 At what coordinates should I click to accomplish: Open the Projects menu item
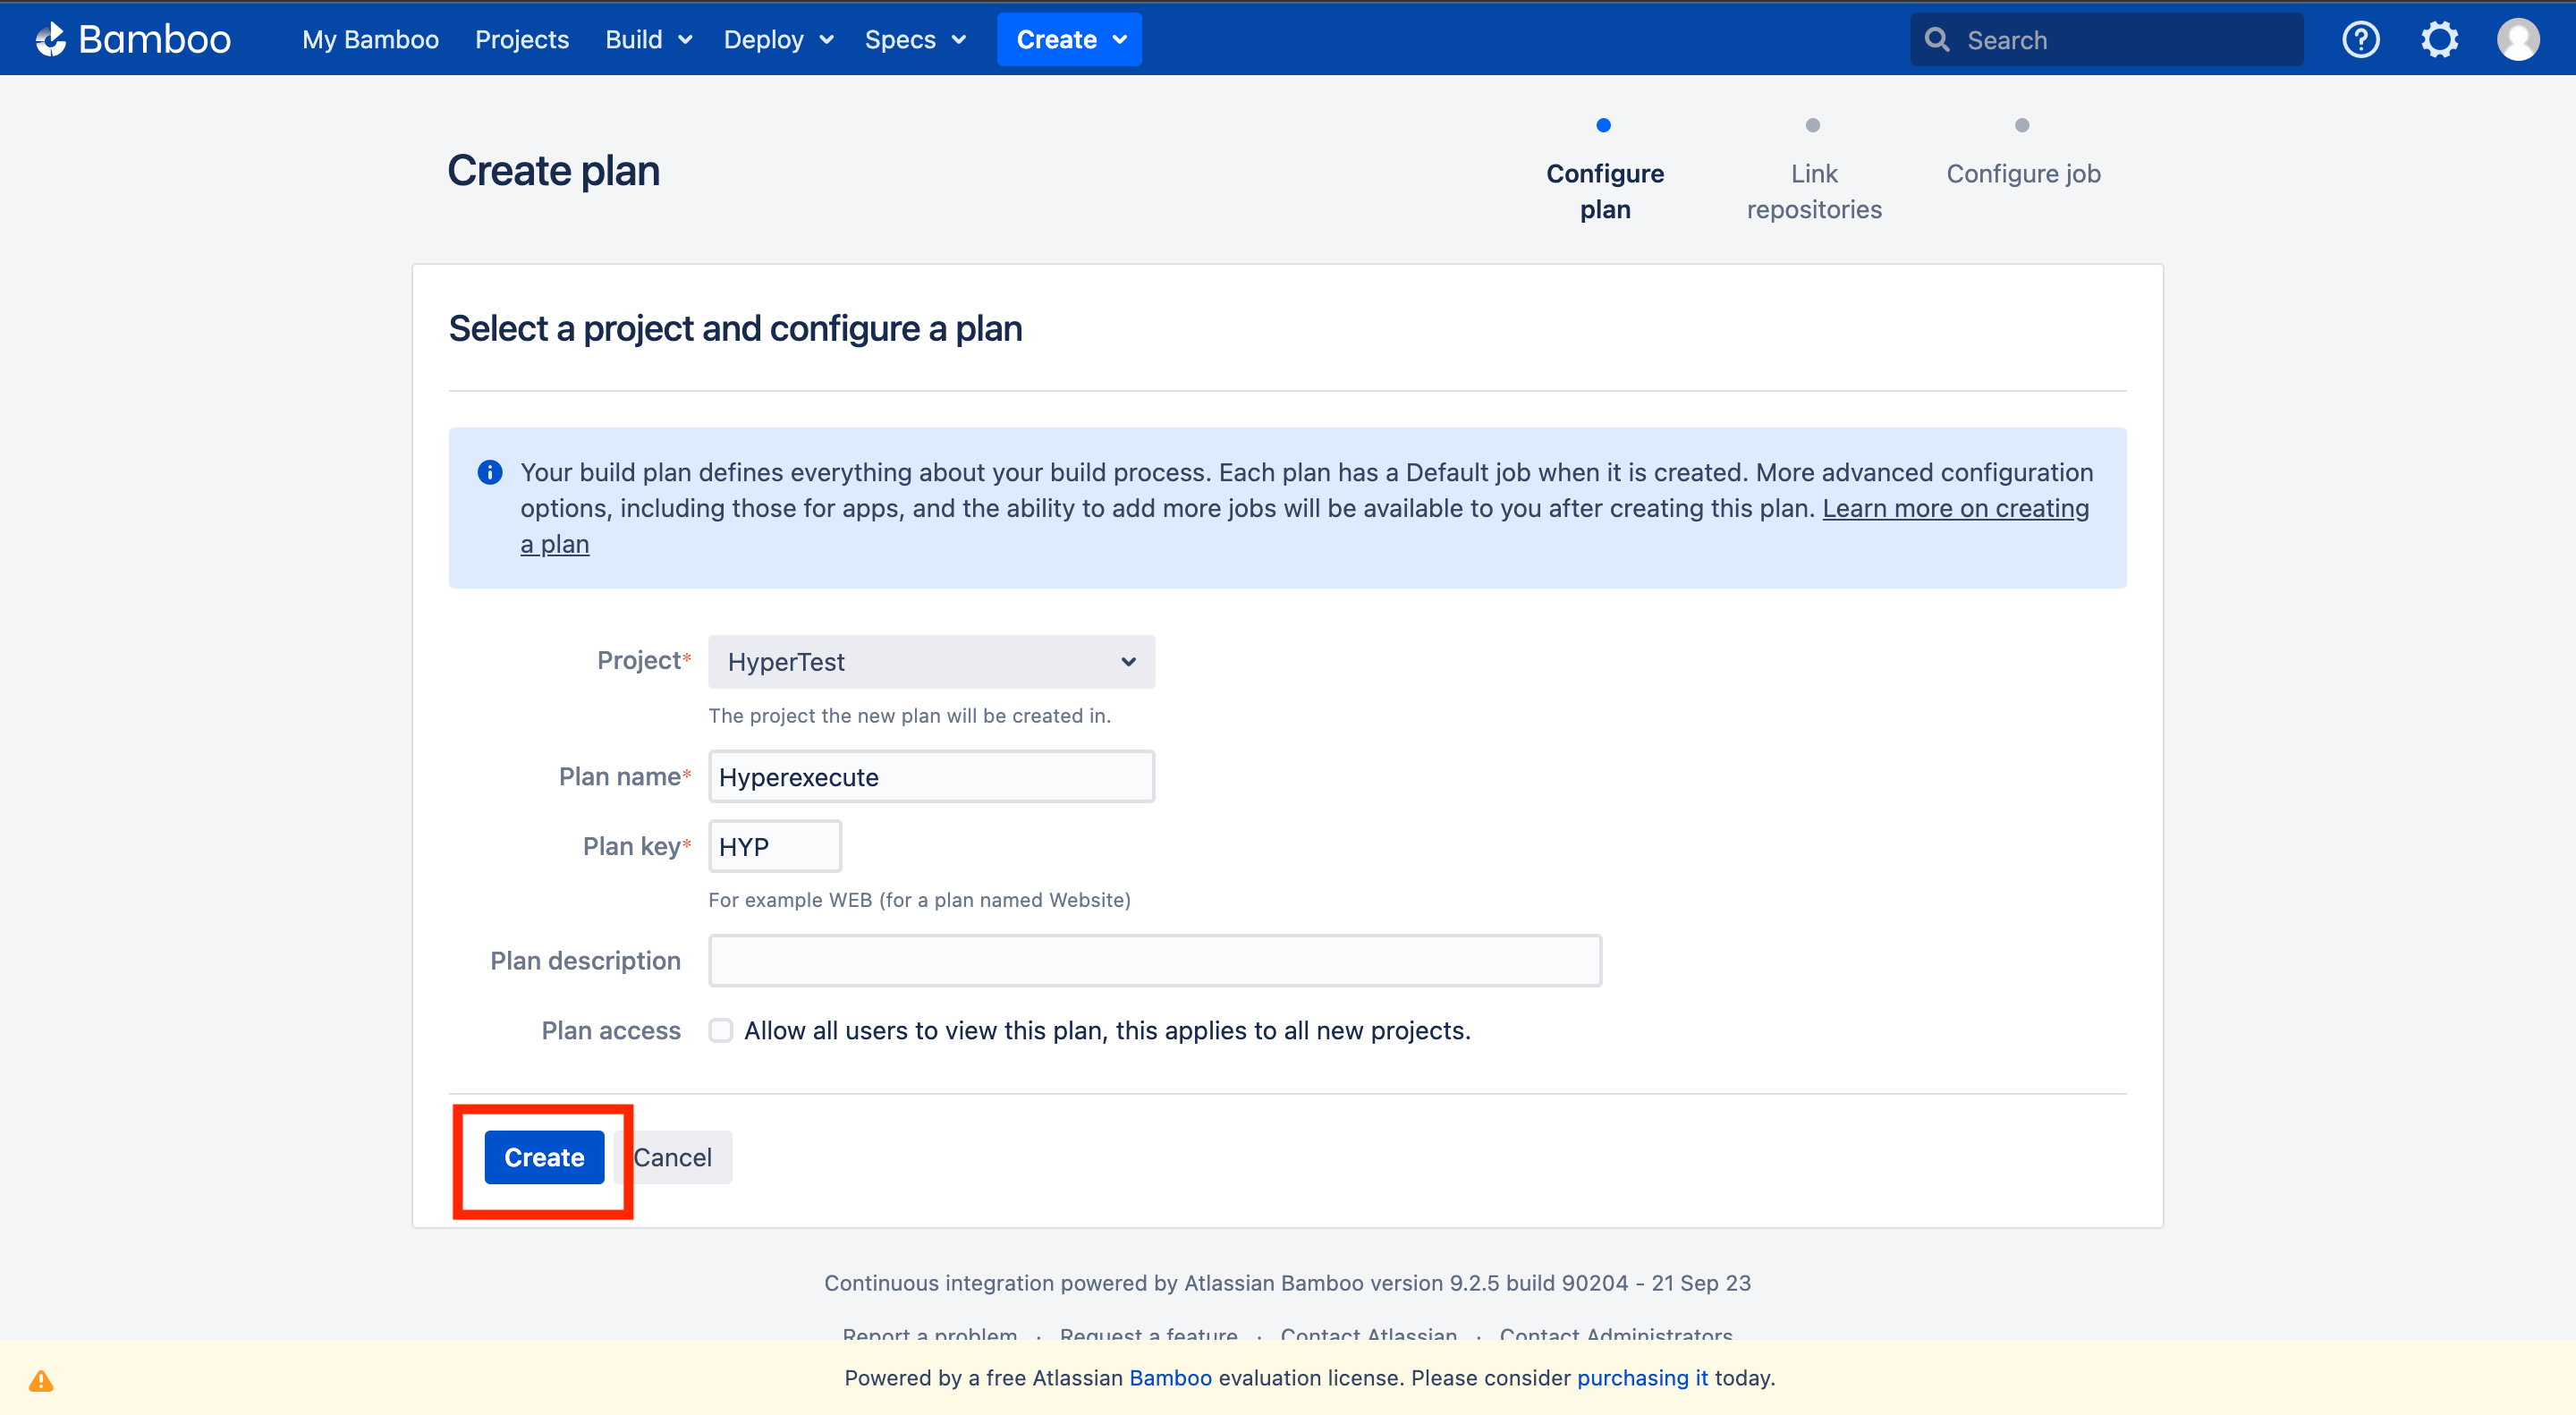[521, 40]
